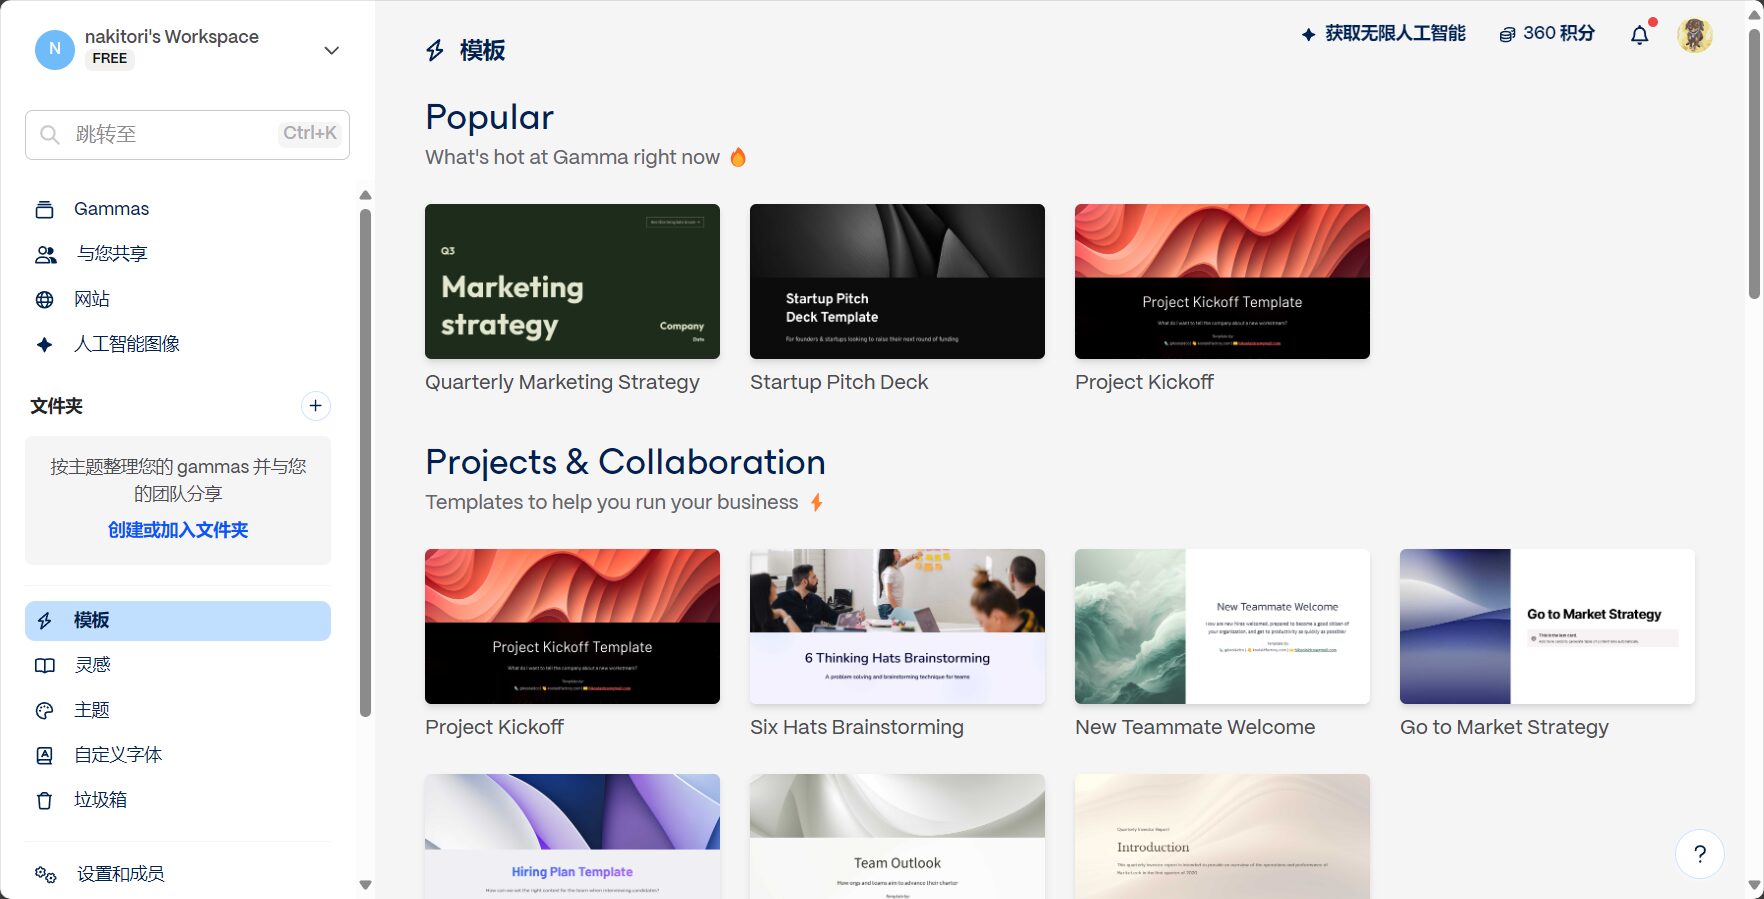The image size is (1764, 899).
Task: Click the palette icon for 主题
Action: [x=44, y=711]
